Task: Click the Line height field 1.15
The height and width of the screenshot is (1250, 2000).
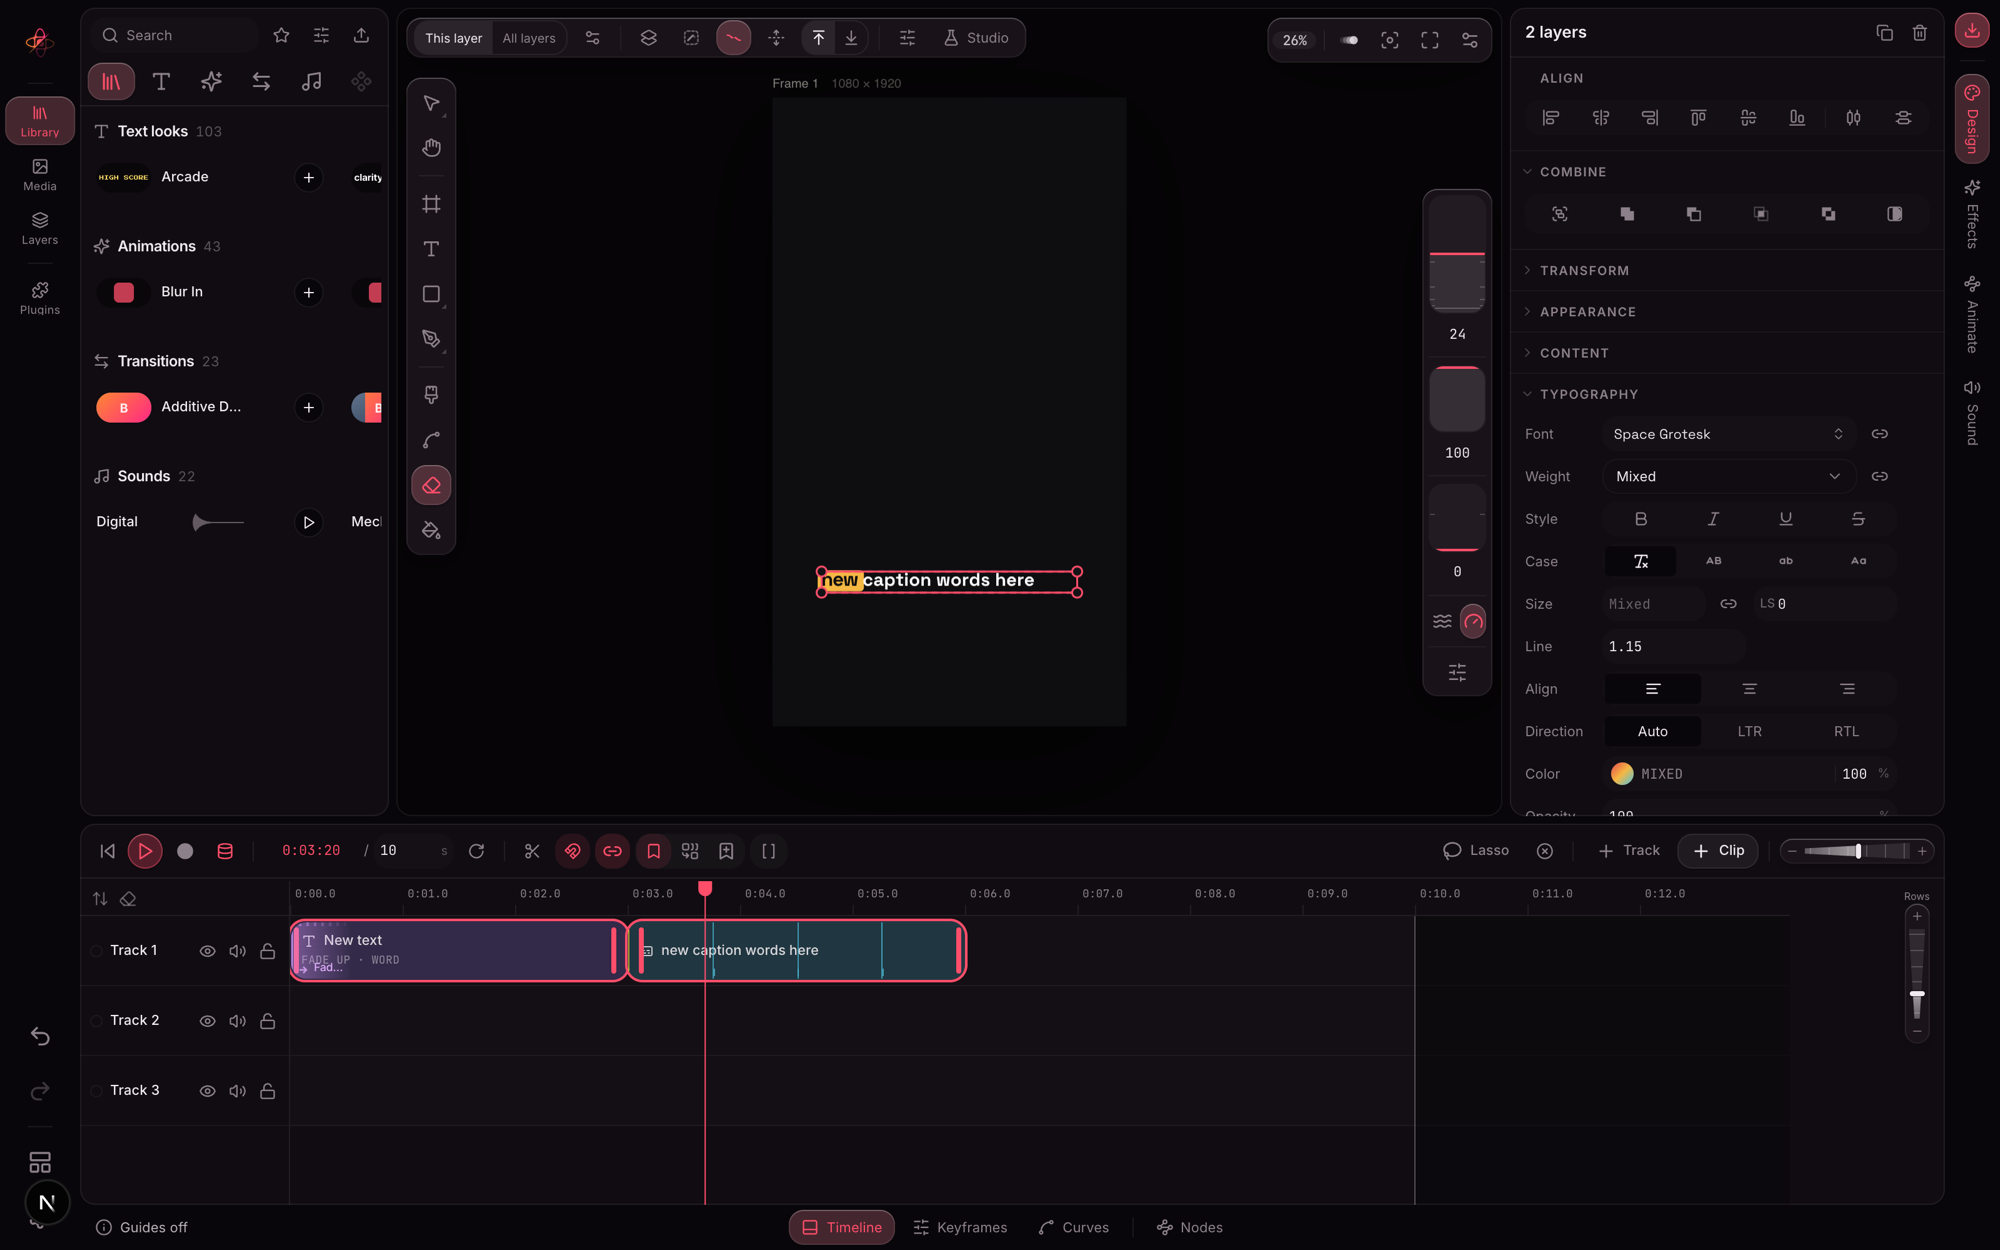Action: coord(1673,647)
